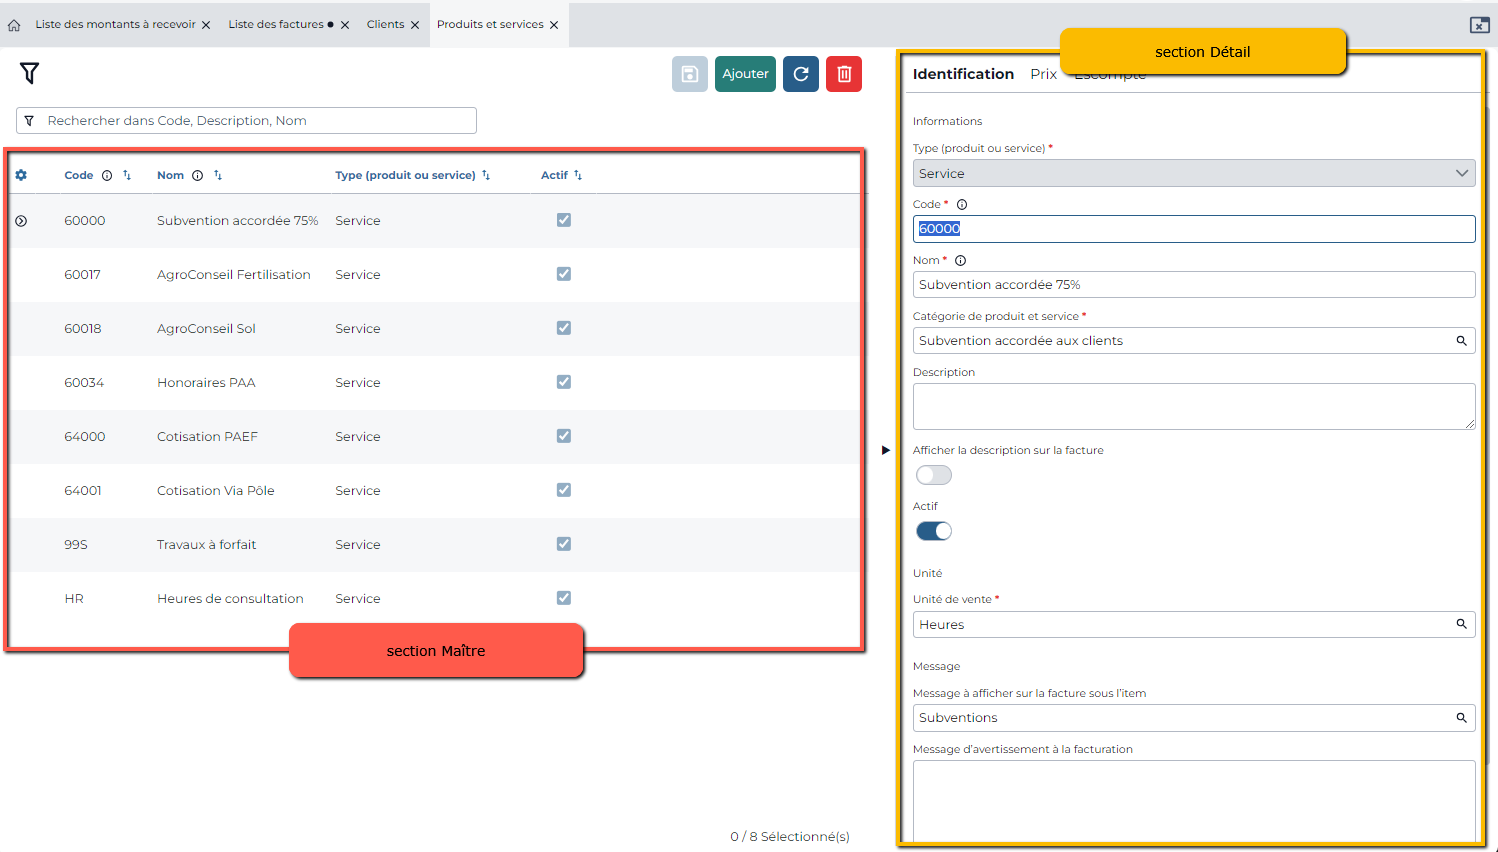Toggle the Actif checkbox for Honoraires PAA
Image resolution: width=1498 pixels, height=852 pixels.
point(564,382)
